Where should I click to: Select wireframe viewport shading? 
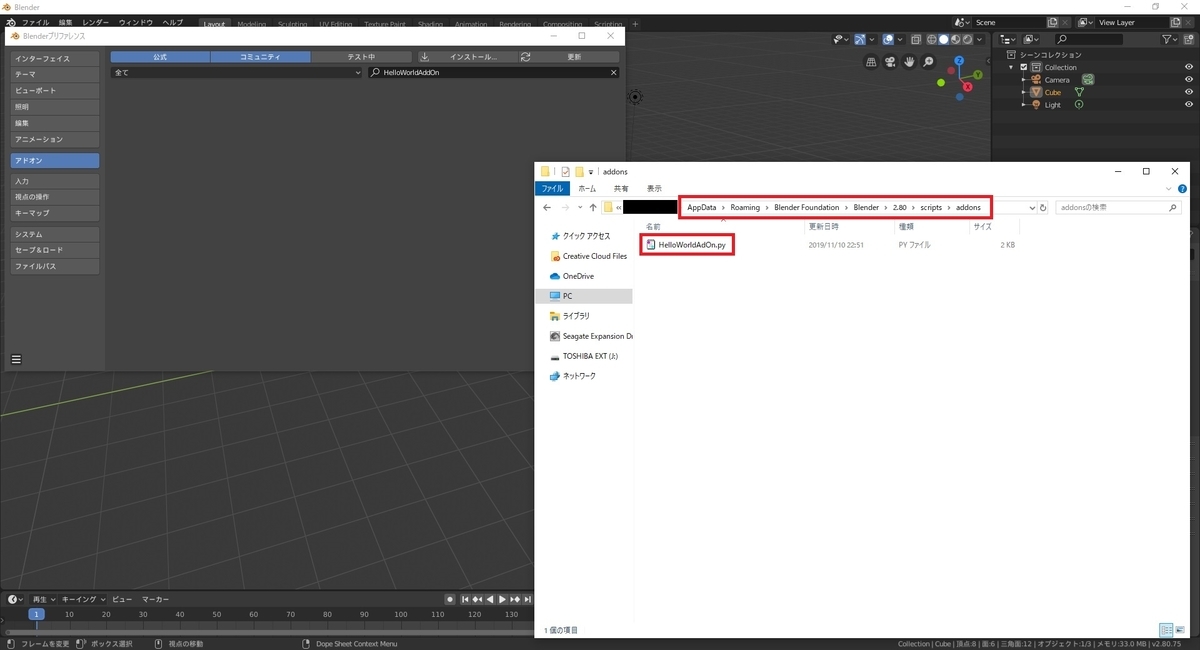[x=931, y=39]
